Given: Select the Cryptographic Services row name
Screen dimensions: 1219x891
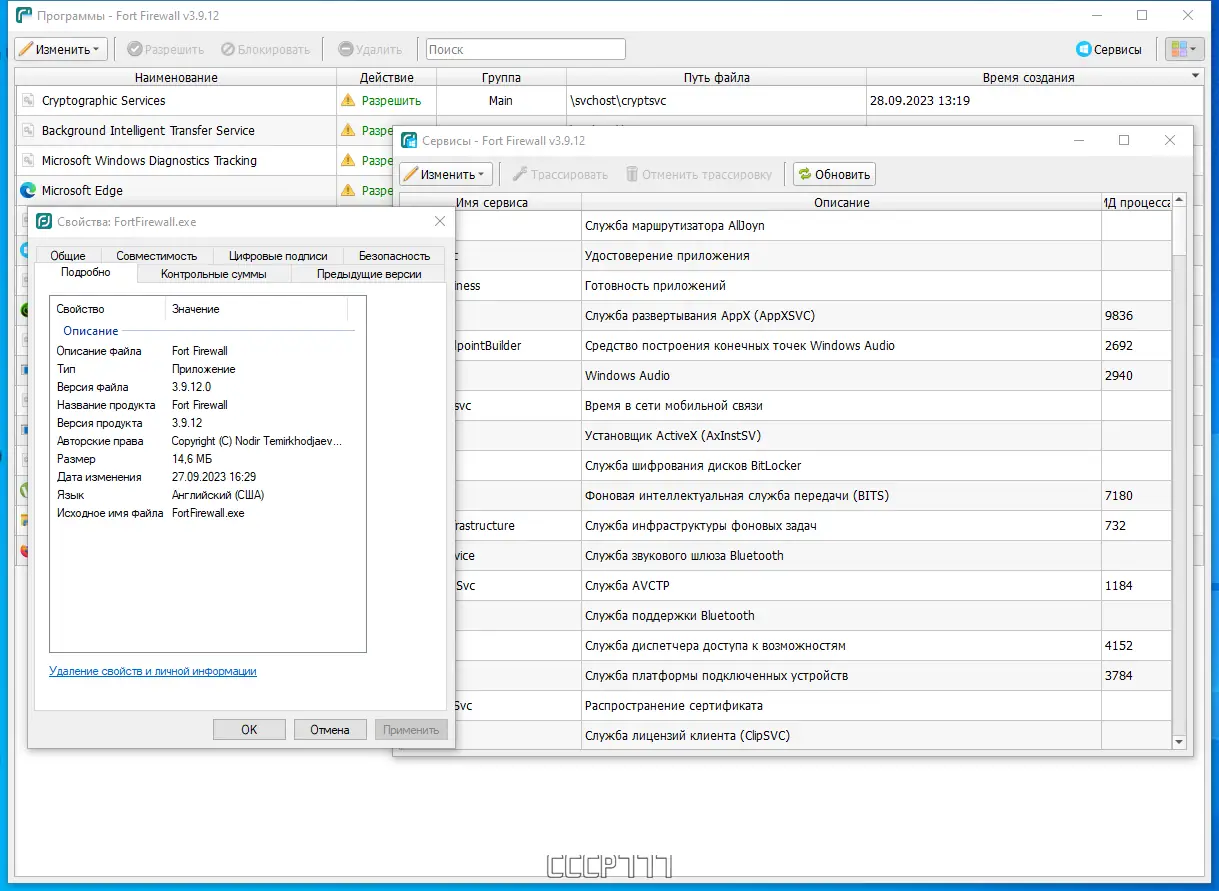Looking at the screenshot, I should (103, 101).
